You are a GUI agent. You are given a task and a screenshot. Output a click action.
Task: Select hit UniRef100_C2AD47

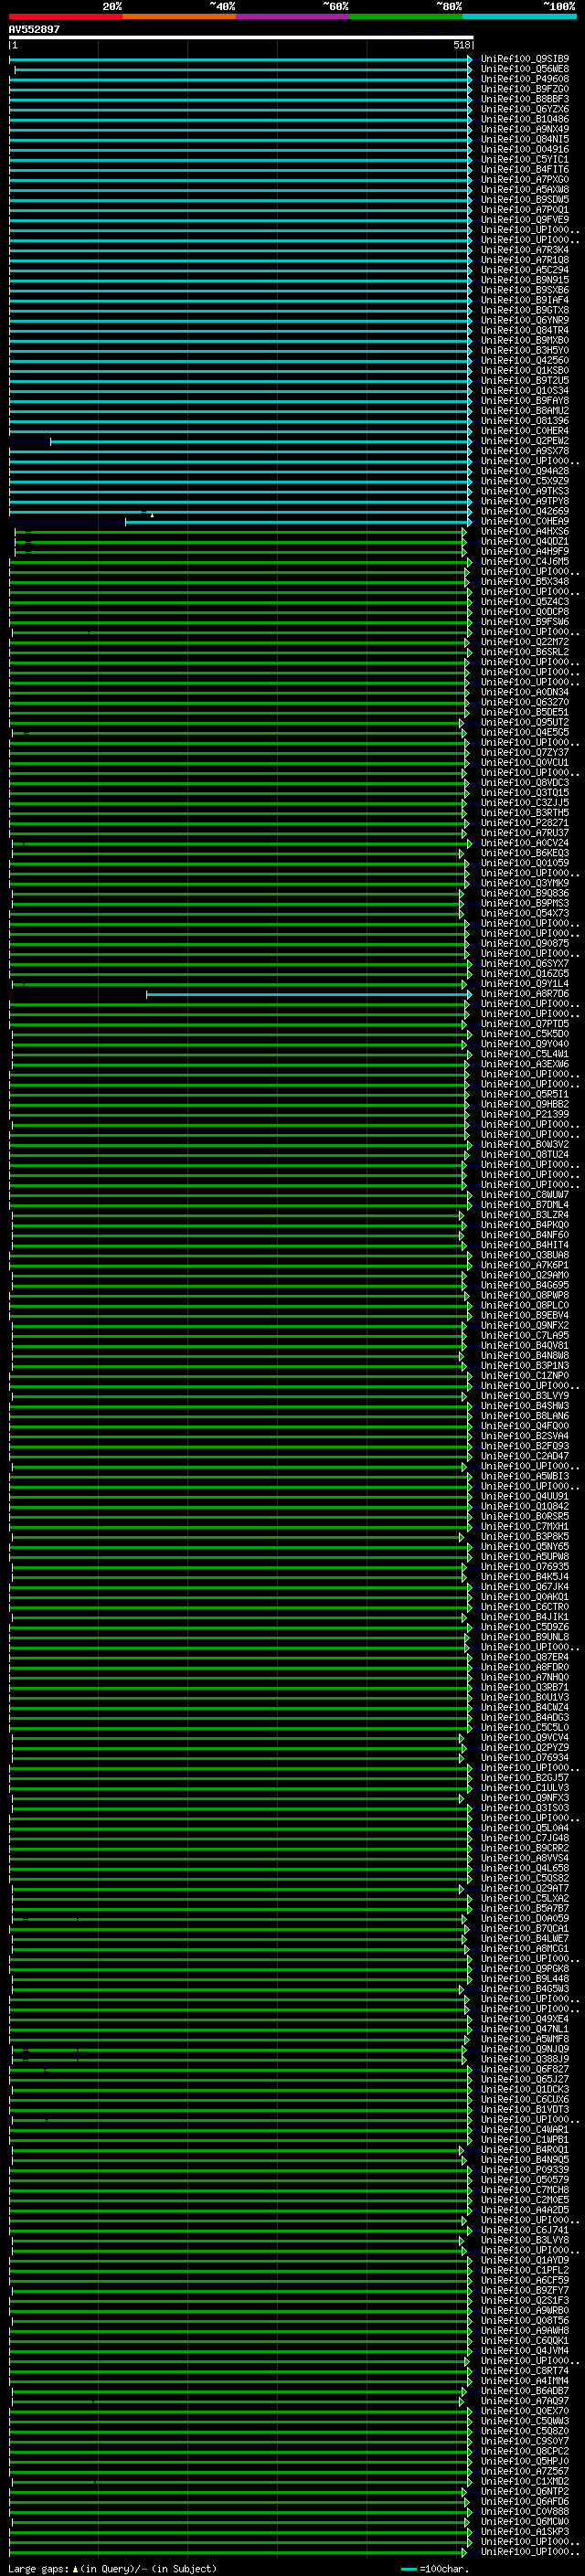coord(525,1456)
